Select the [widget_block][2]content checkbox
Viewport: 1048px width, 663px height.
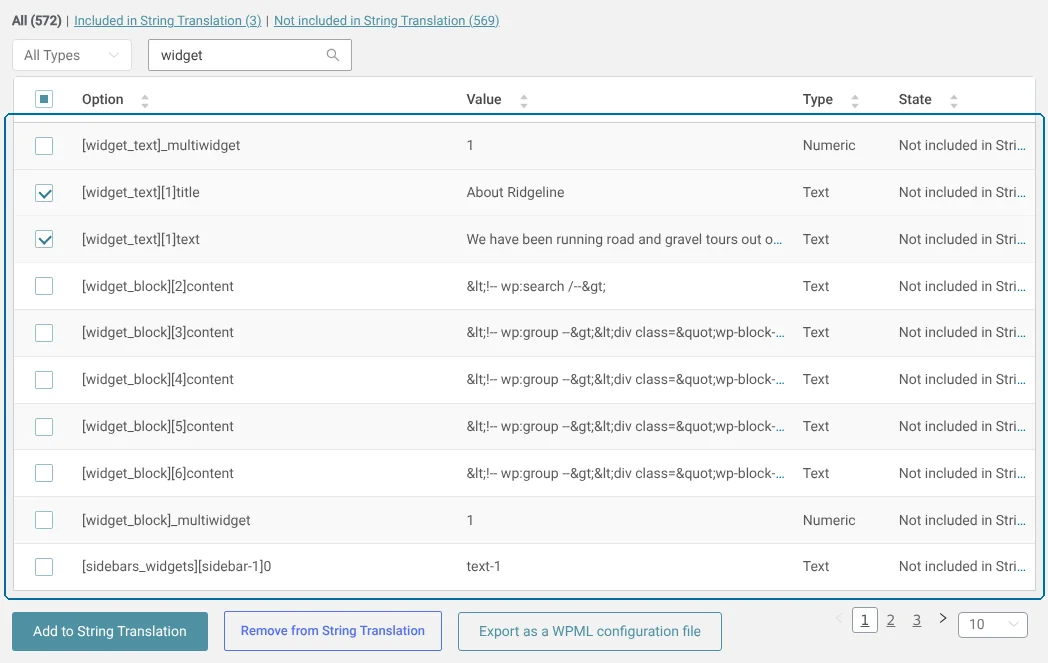[44, 286]
